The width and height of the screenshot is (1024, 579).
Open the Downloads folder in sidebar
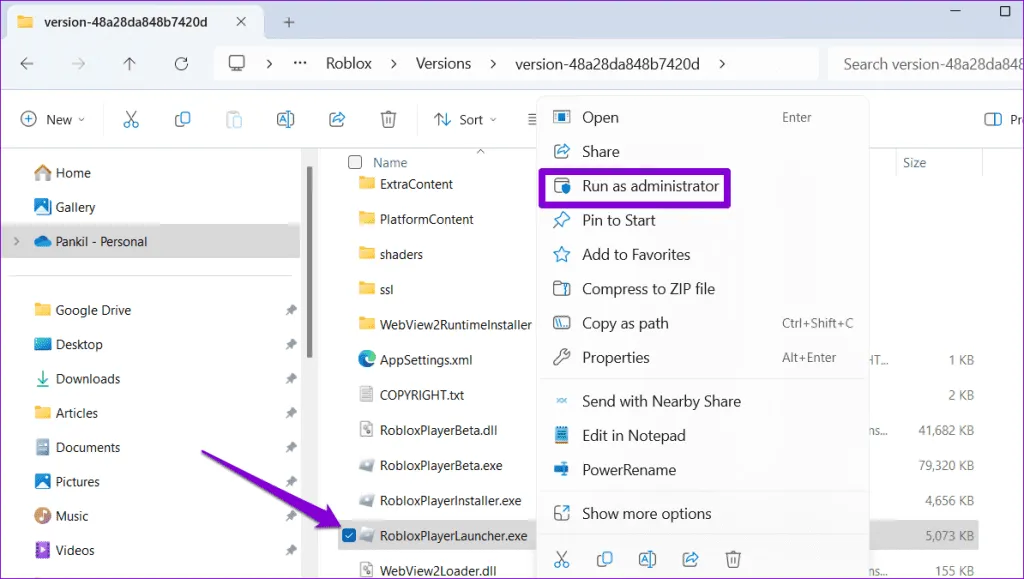pyautogui.click(x=88, y=379)
